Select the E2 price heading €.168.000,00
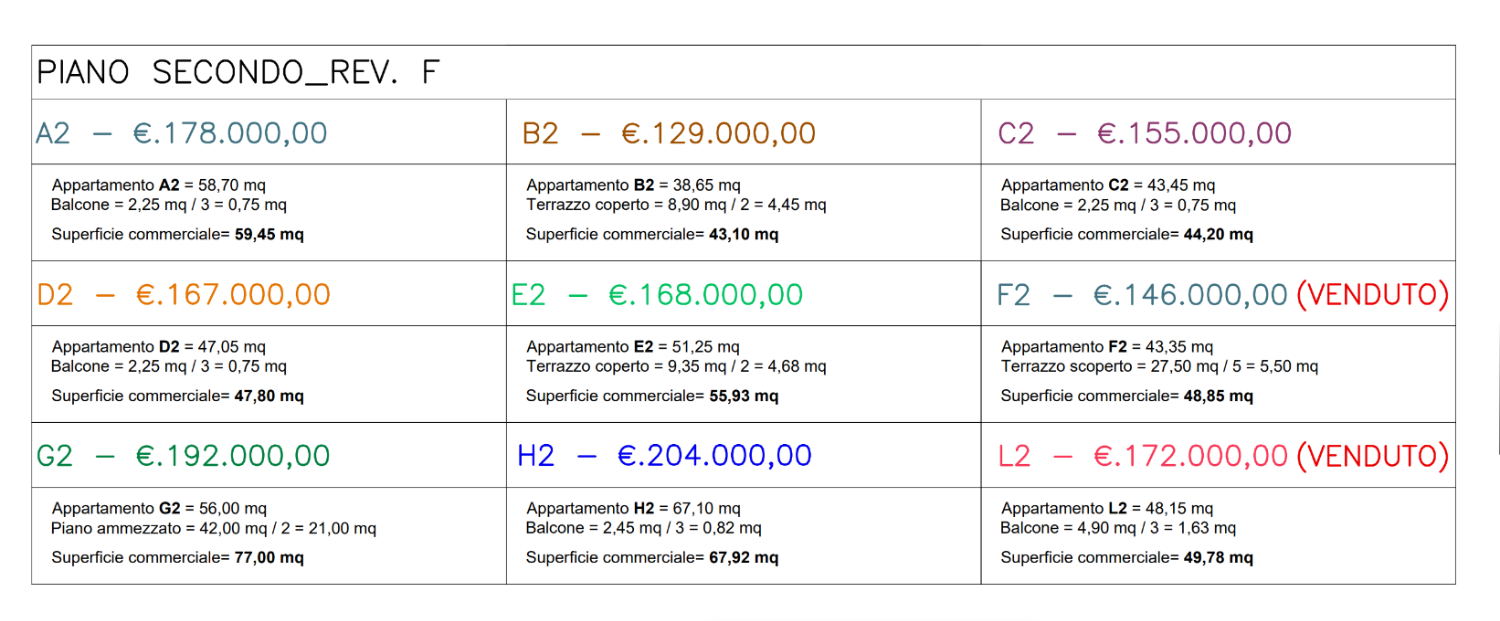This screenshot has height=621, width=1500. click(657, 295)
